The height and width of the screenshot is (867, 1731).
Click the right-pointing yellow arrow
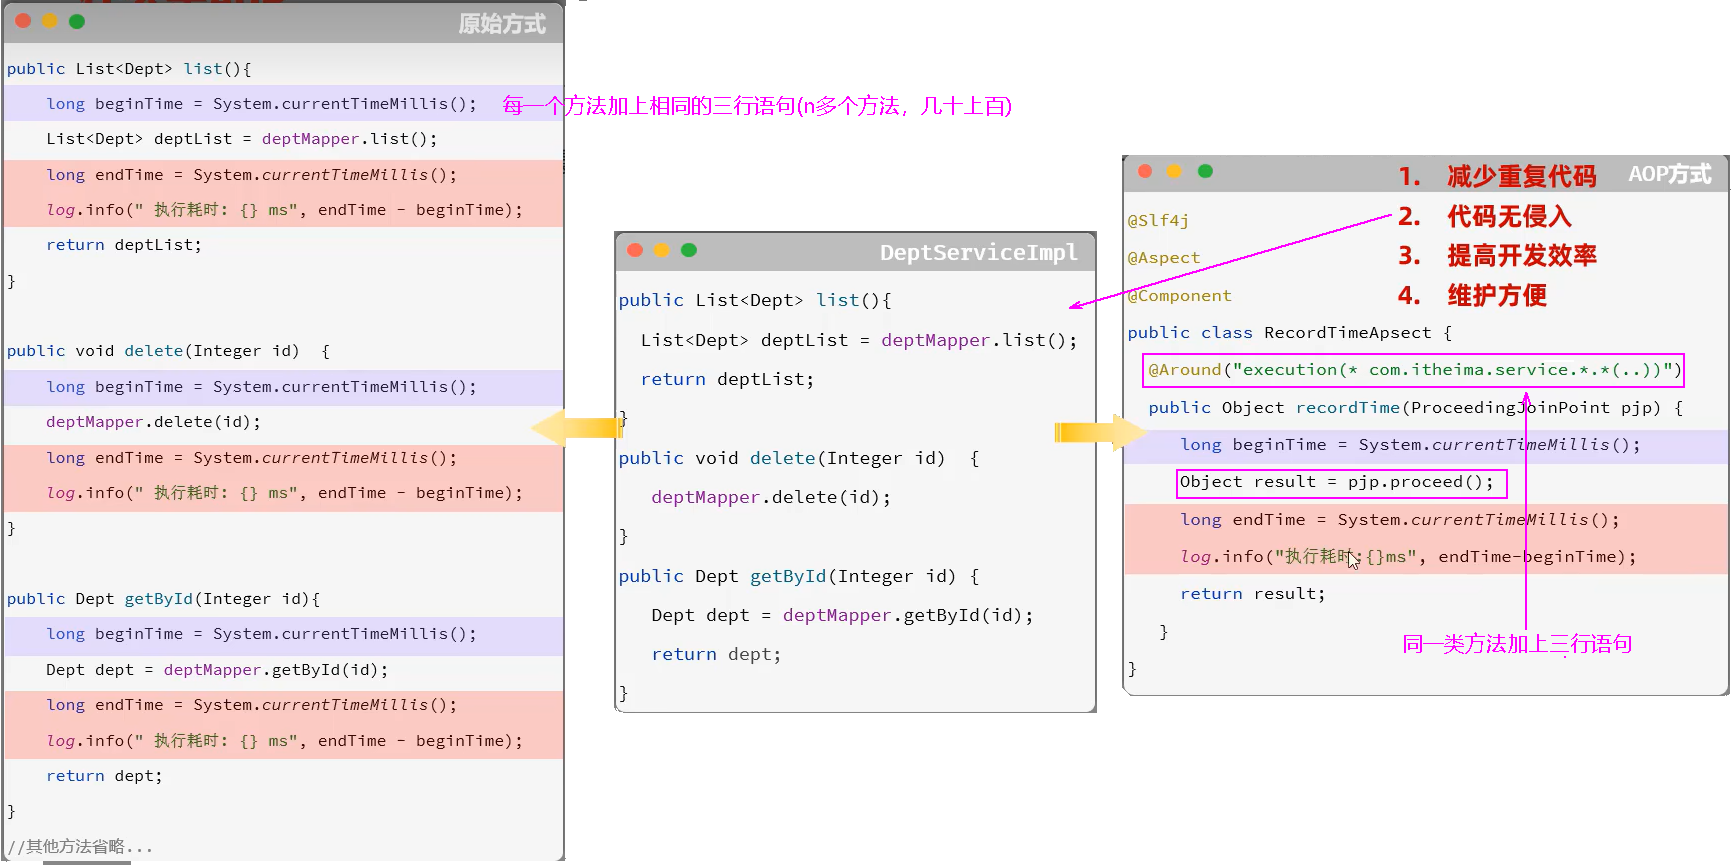(1100, 432)
